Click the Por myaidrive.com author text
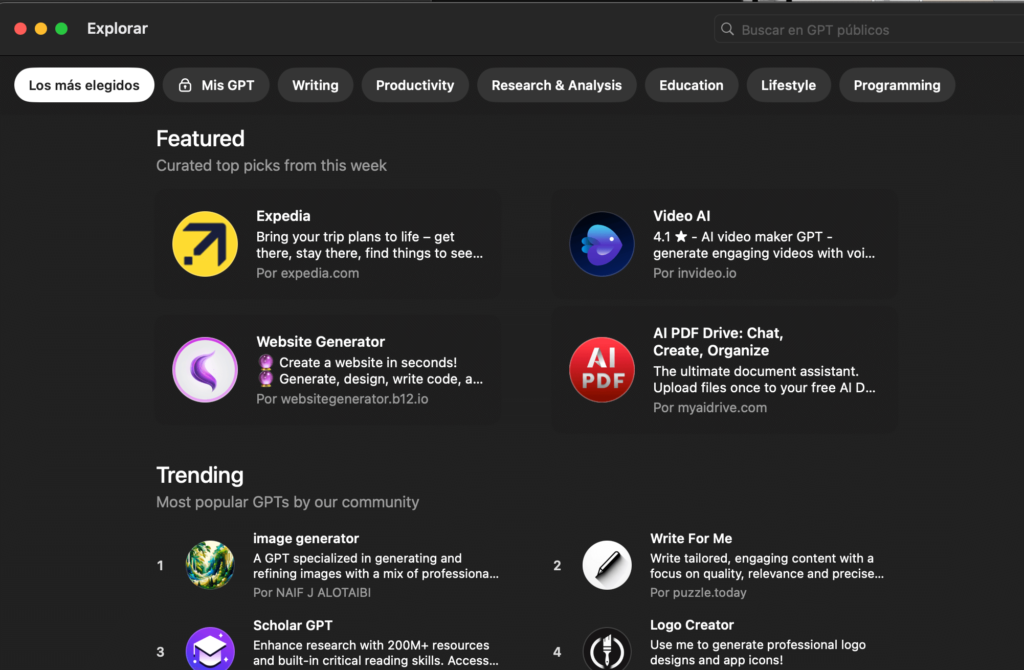 point(710,407)
